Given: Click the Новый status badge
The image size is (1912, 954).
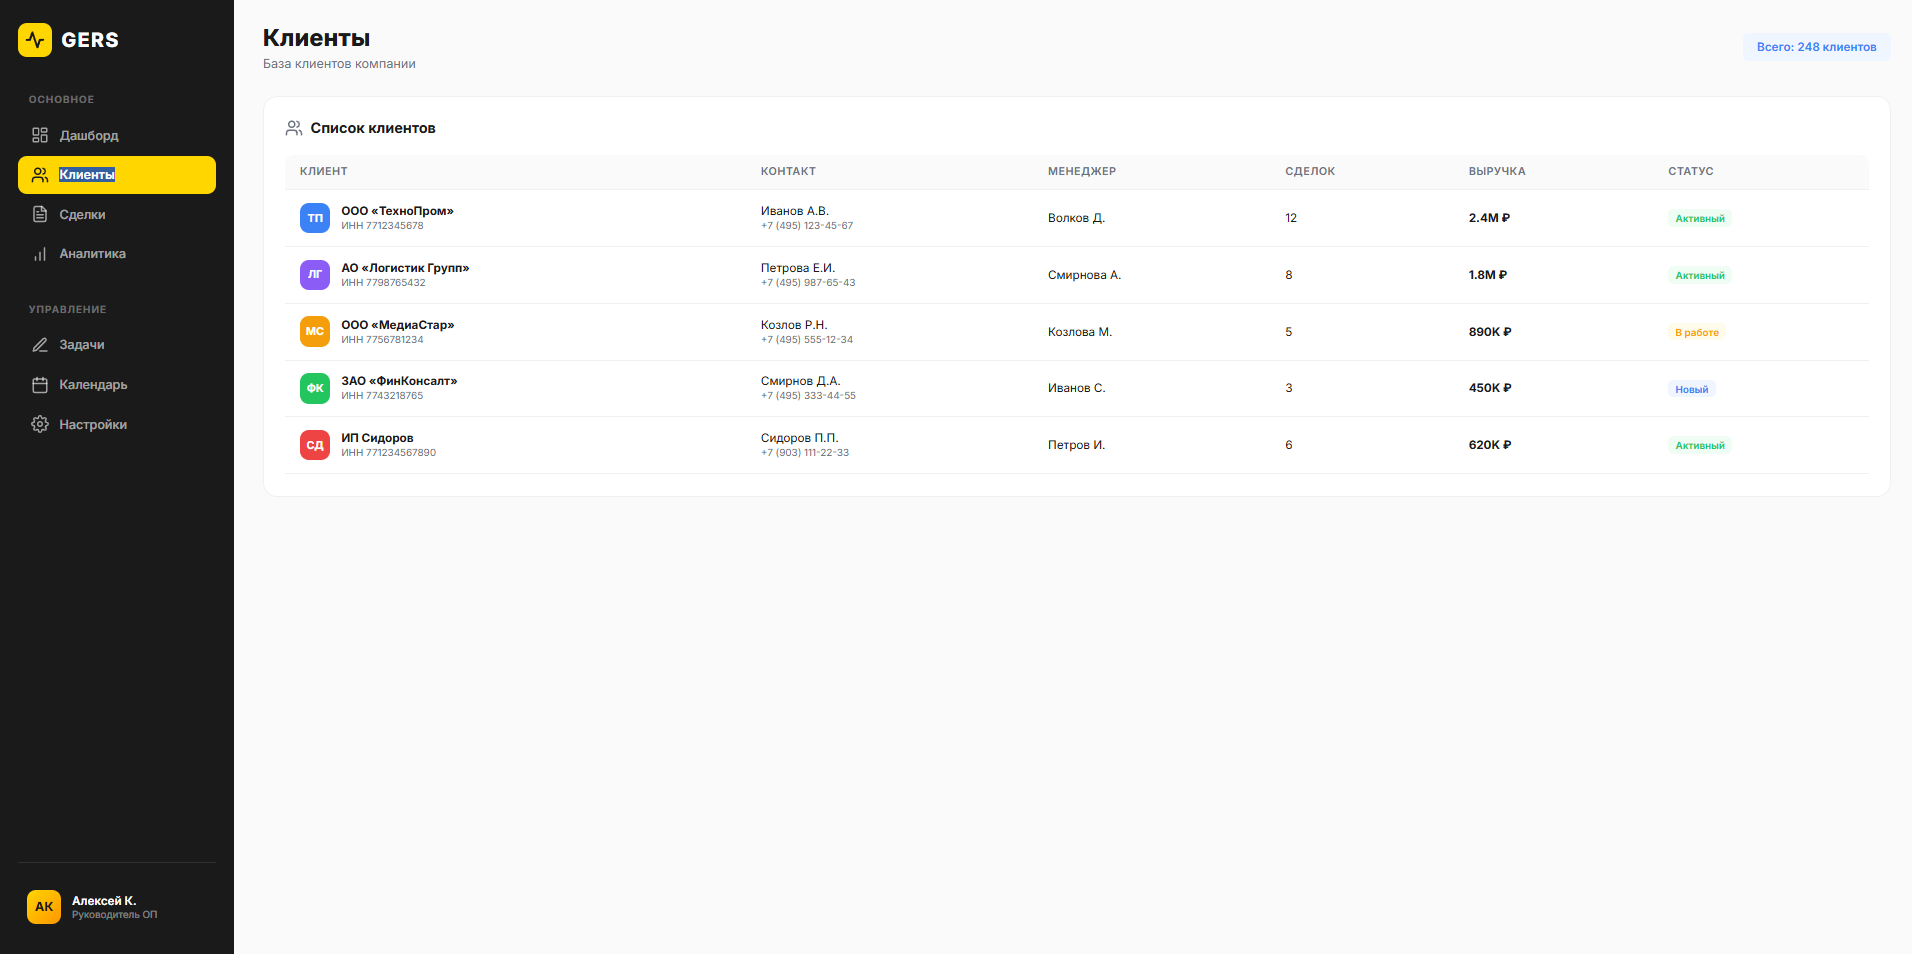Looking at the screenshot, I should point(1691,390).
